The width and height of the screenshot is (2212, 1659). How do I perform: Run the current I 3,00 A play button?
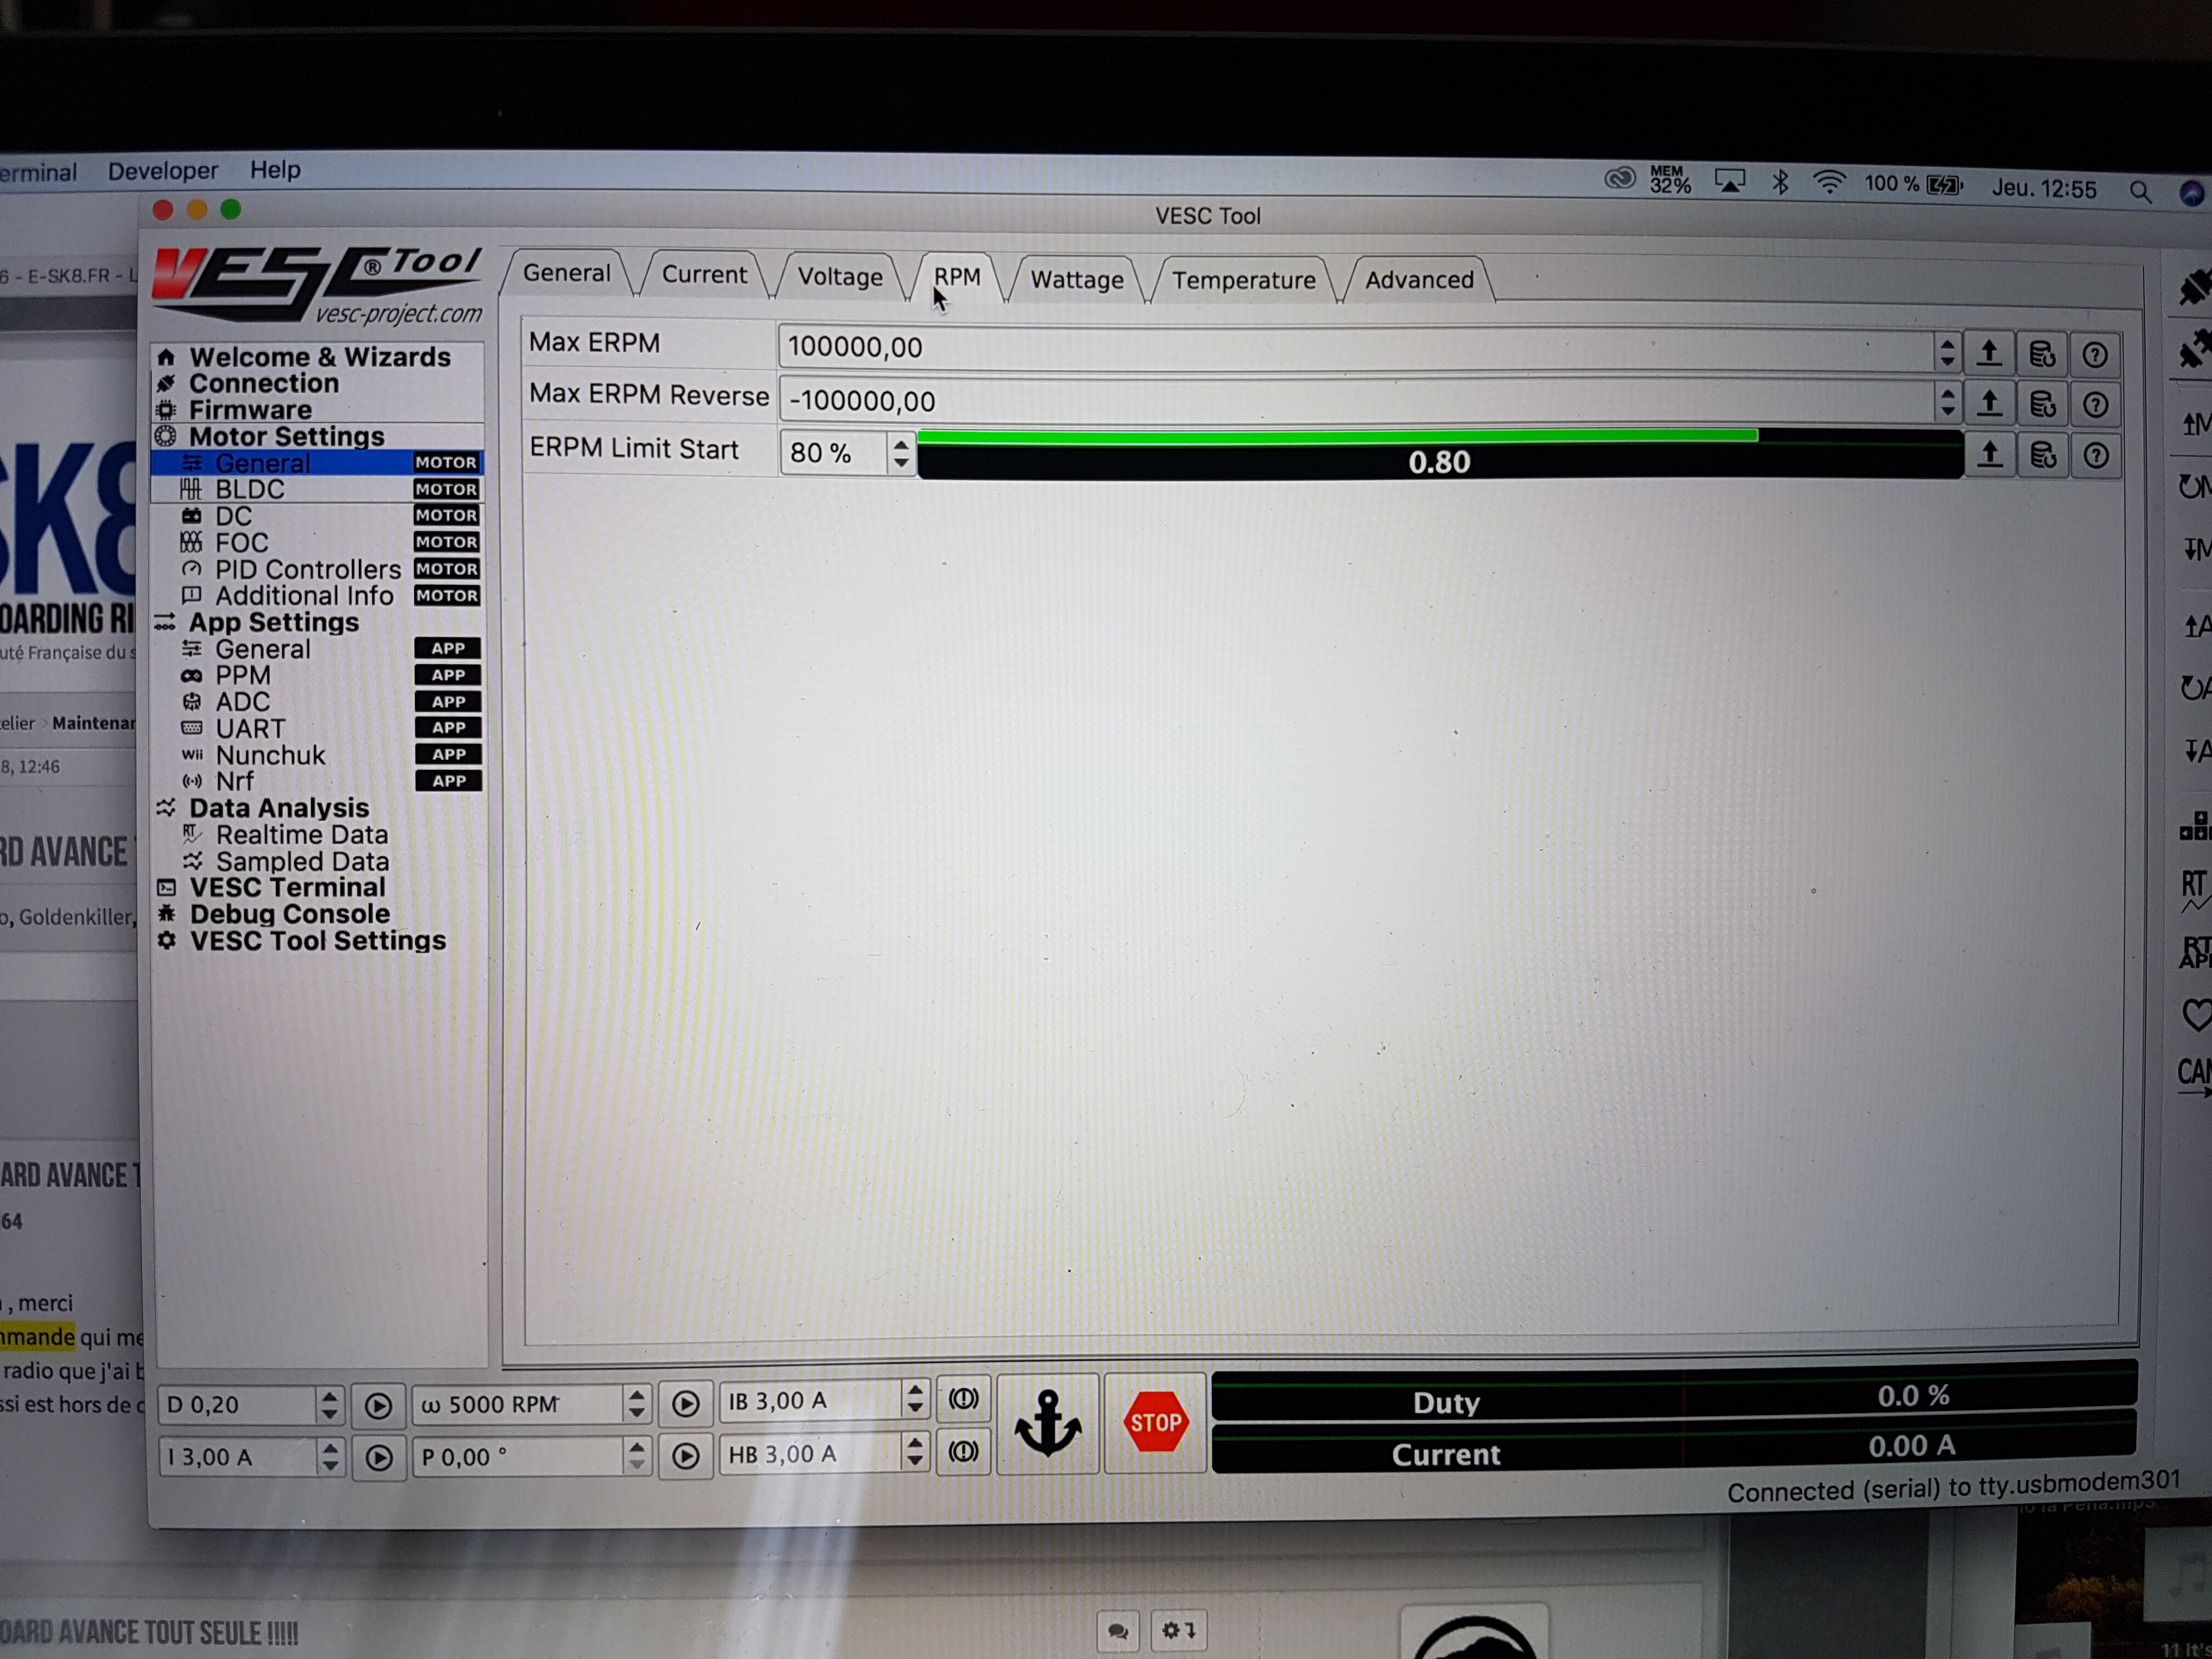[x=379, y=1458]
